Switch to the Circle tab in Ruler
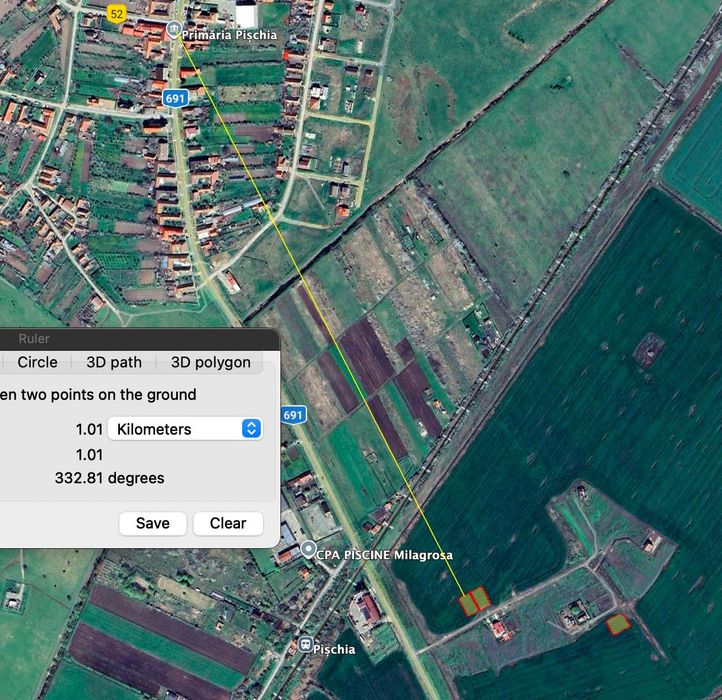This screenshot has width=722, height=700. click(x=37, y=362)
